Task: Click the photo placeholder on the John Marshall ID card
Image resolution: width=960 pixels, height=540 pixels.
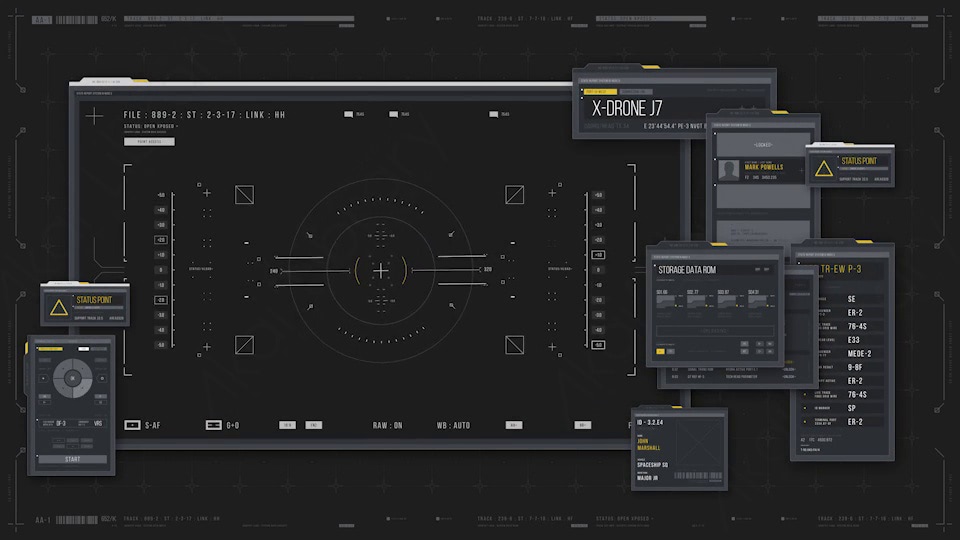Action: pos(698,444)
